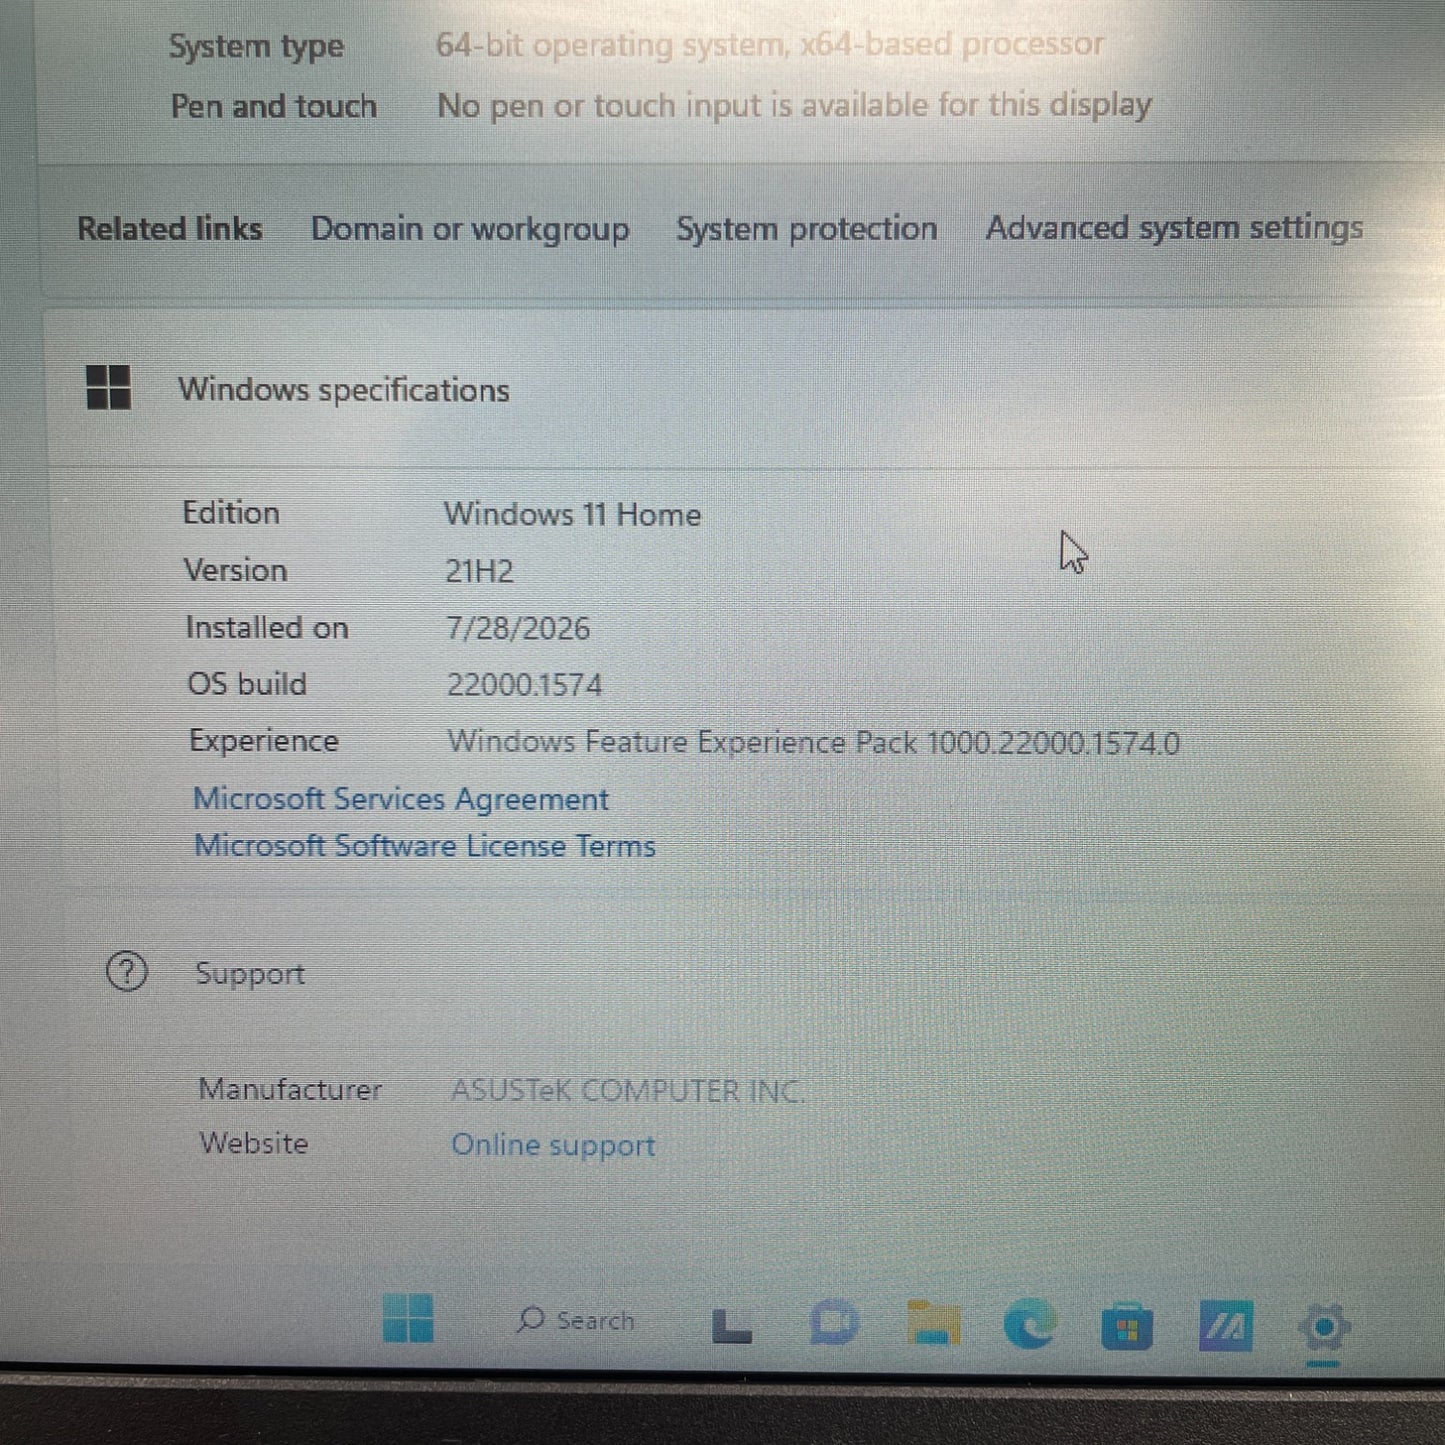Open the Online support website link
The image size is (1445, 1445).
pos(553,1145)
